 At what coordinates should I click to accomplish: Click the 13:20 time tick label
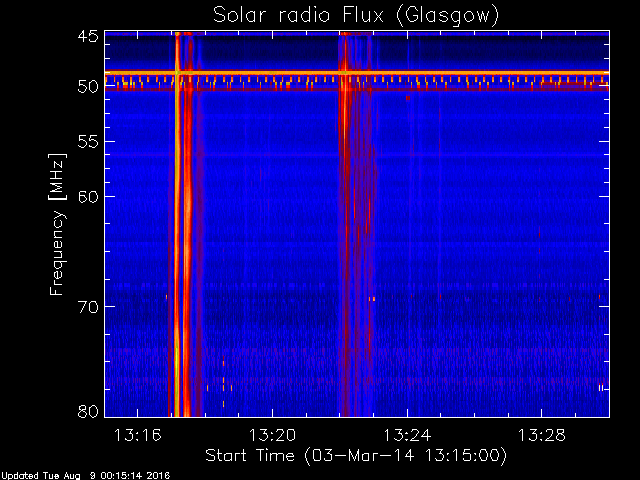pos(272,435)
